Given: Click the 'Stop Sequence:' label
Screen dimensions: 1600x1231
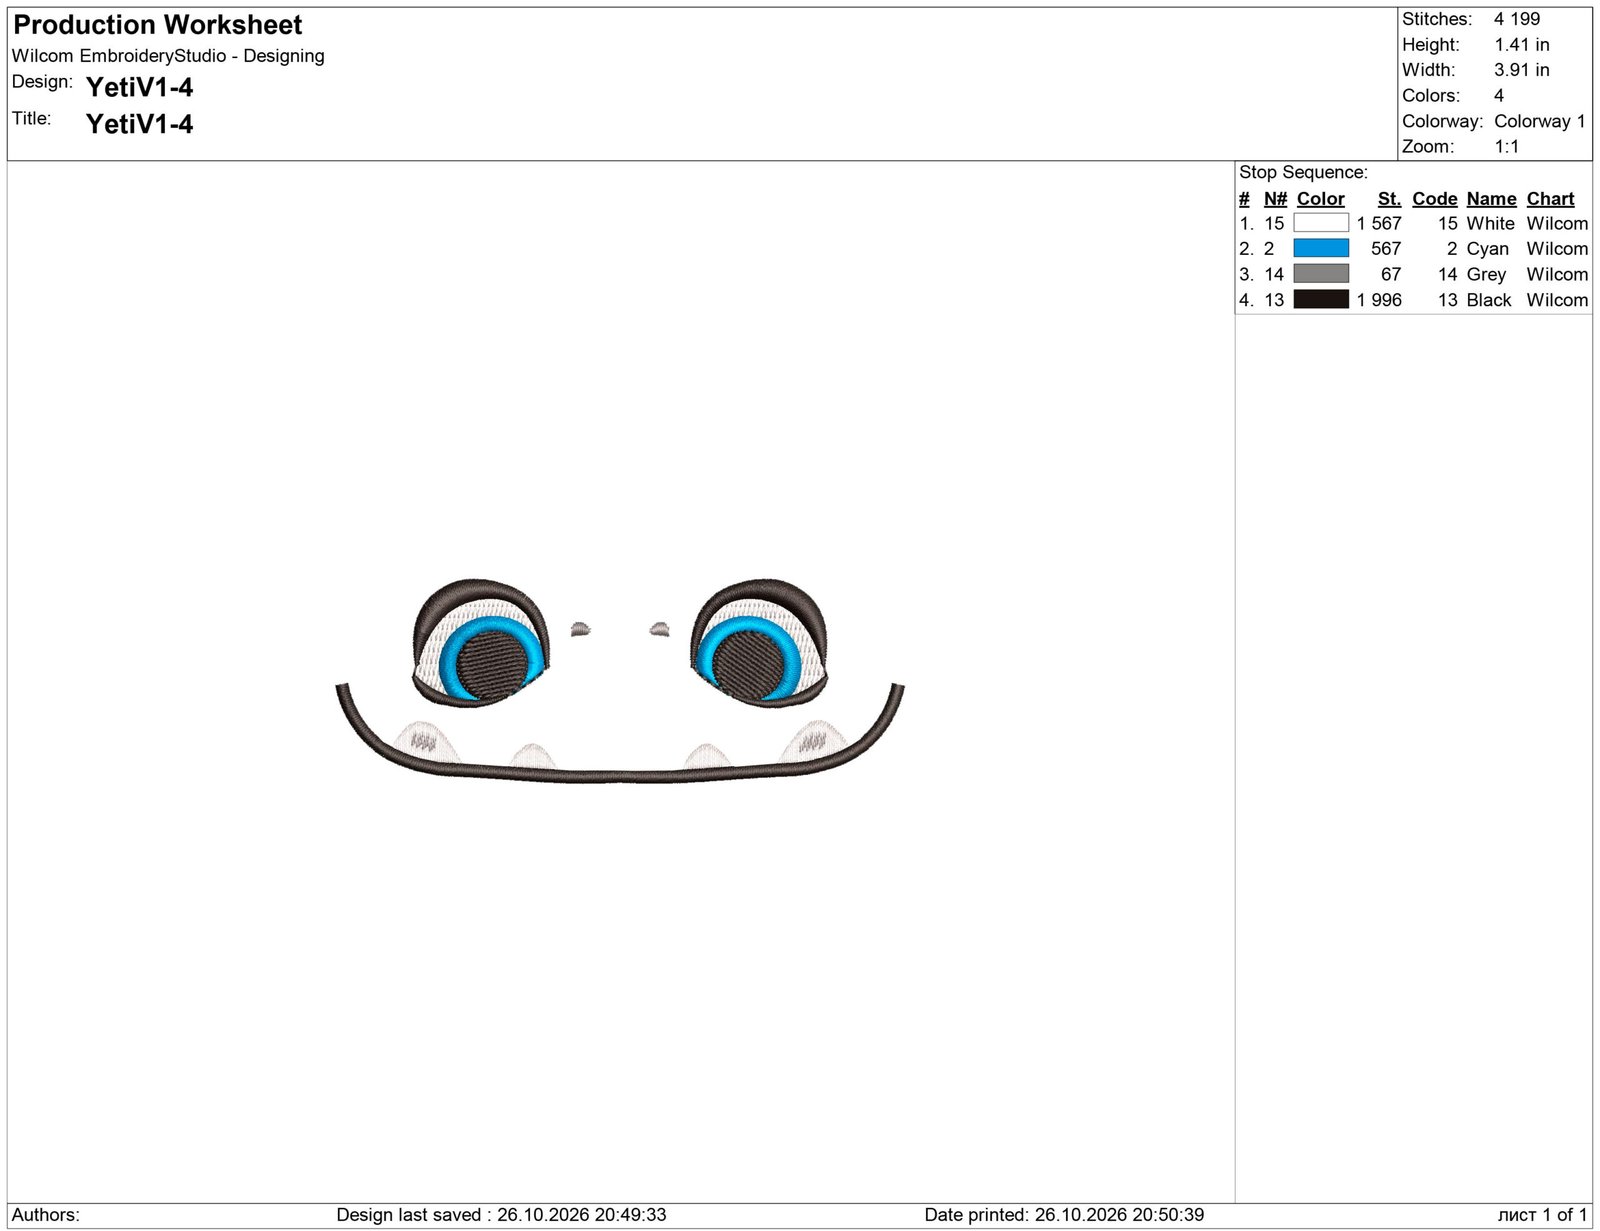Looking at the screenshot, I should click(1303, 172).
